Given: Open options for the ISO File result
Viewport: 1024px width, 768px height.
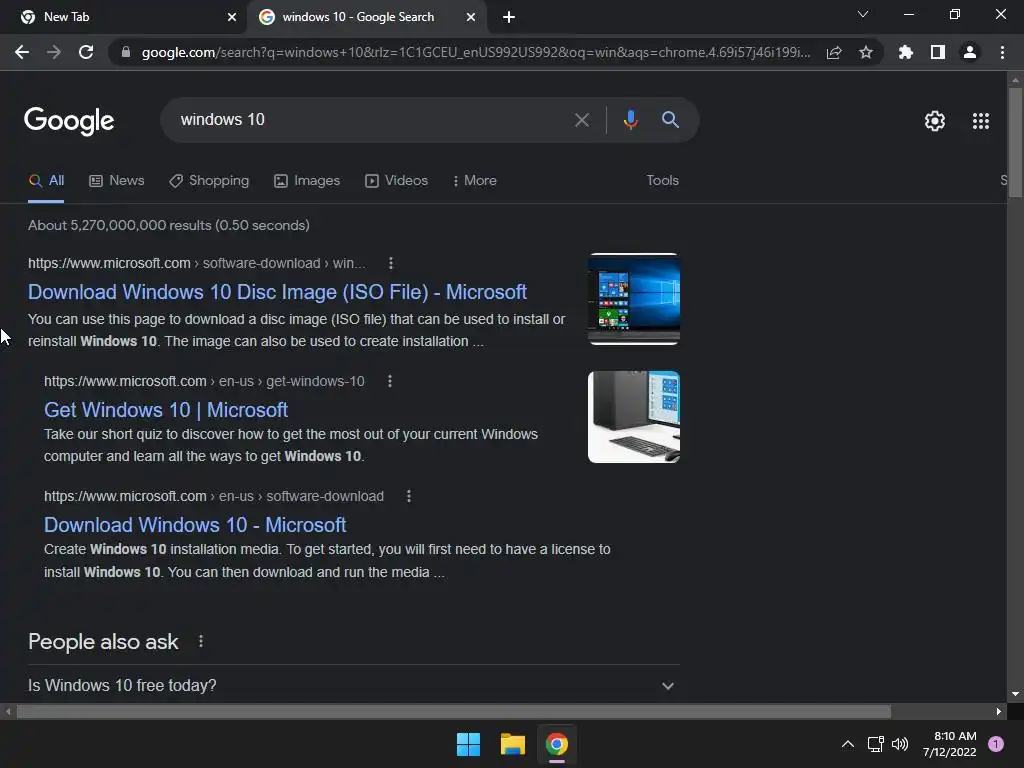Looking at the screenshot, I should tap(391, 263).
